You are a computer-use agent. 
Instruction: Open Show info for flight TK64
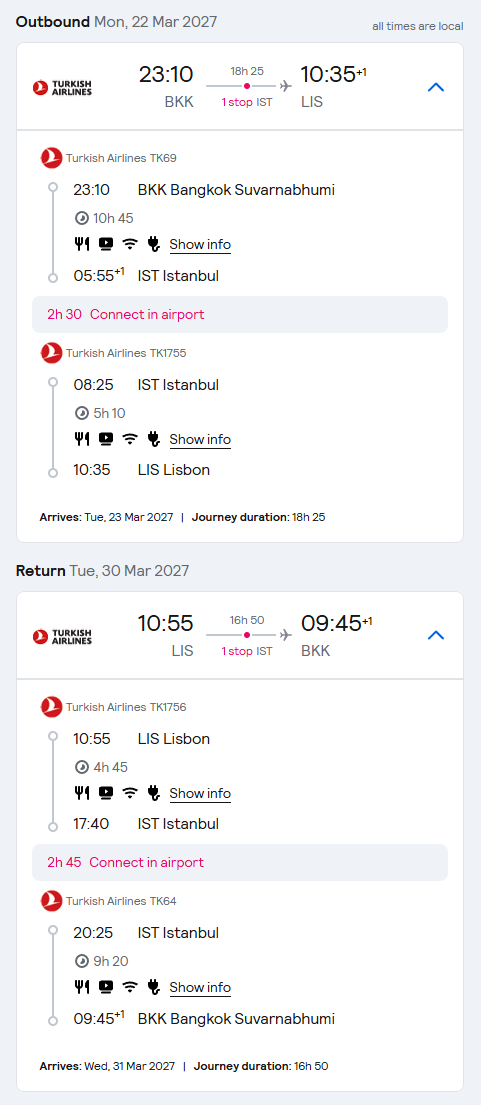tap(200, 987)
